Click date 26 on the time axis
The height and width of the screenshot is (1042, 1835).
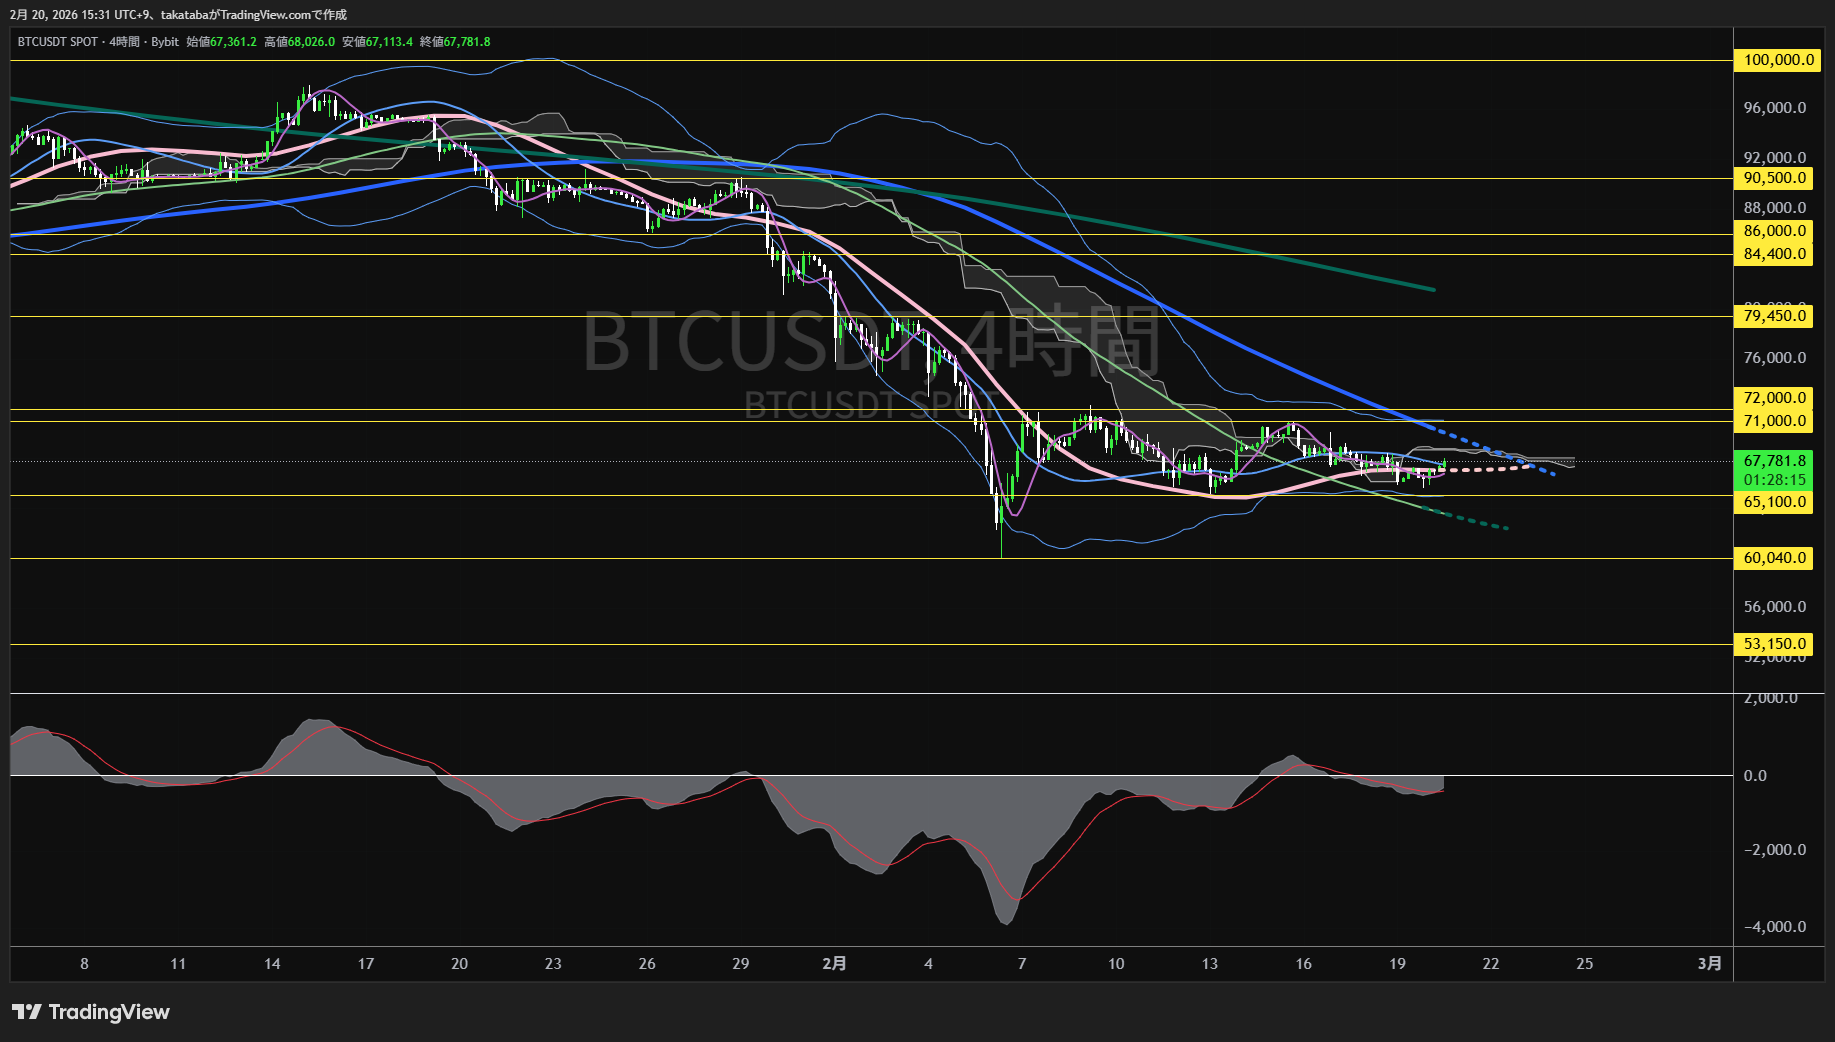(x=647, y=964)
